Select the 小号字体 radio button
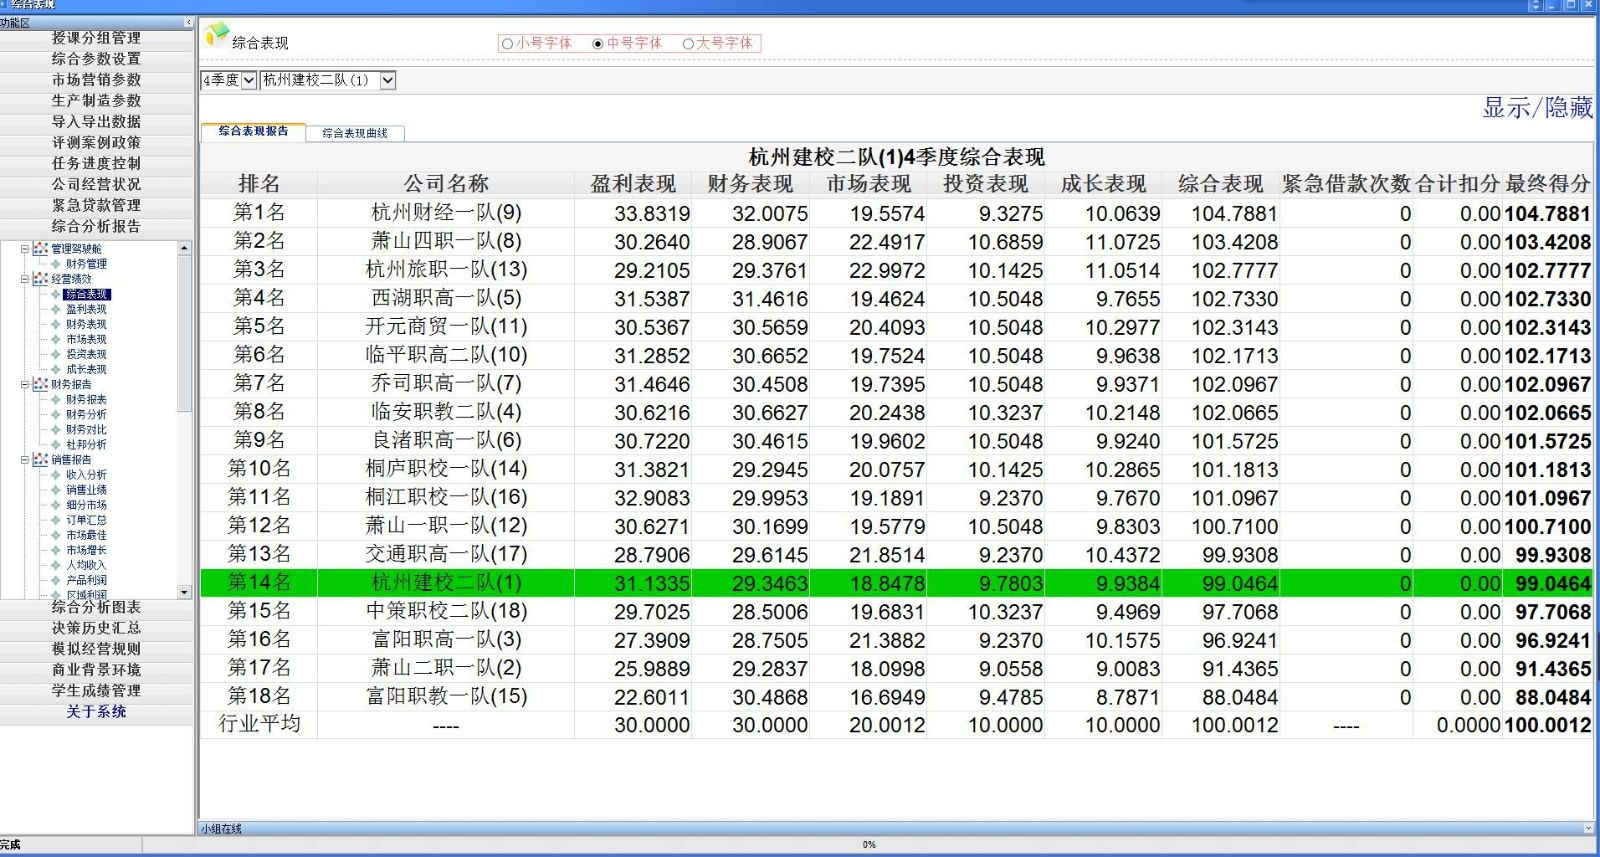 click(x=507, y=43)
